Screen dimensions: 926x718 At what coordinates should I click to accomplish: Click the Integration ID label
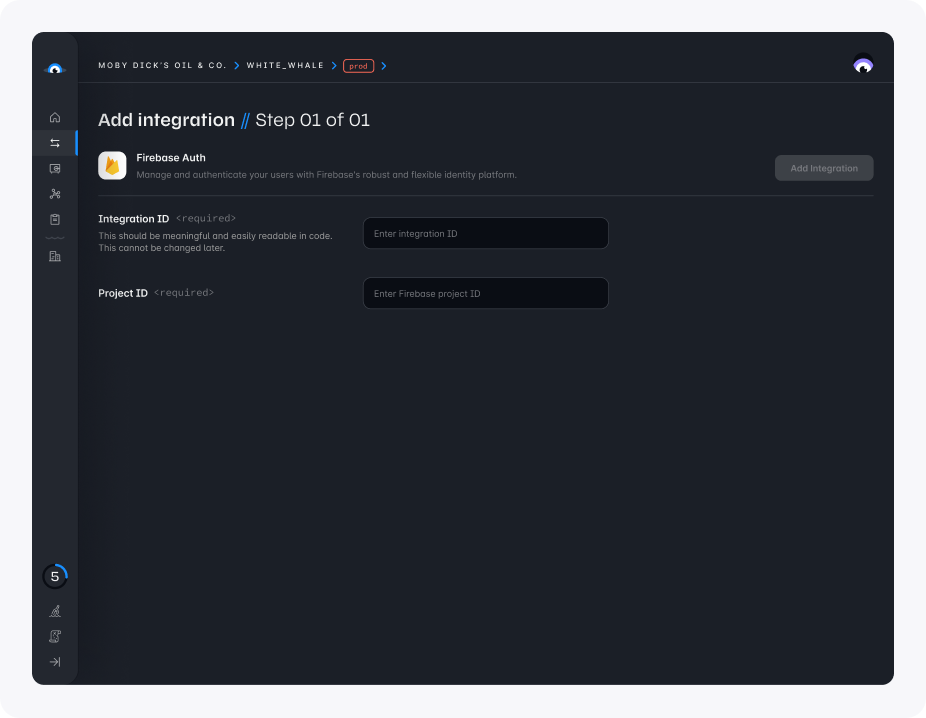click(133, 218)
